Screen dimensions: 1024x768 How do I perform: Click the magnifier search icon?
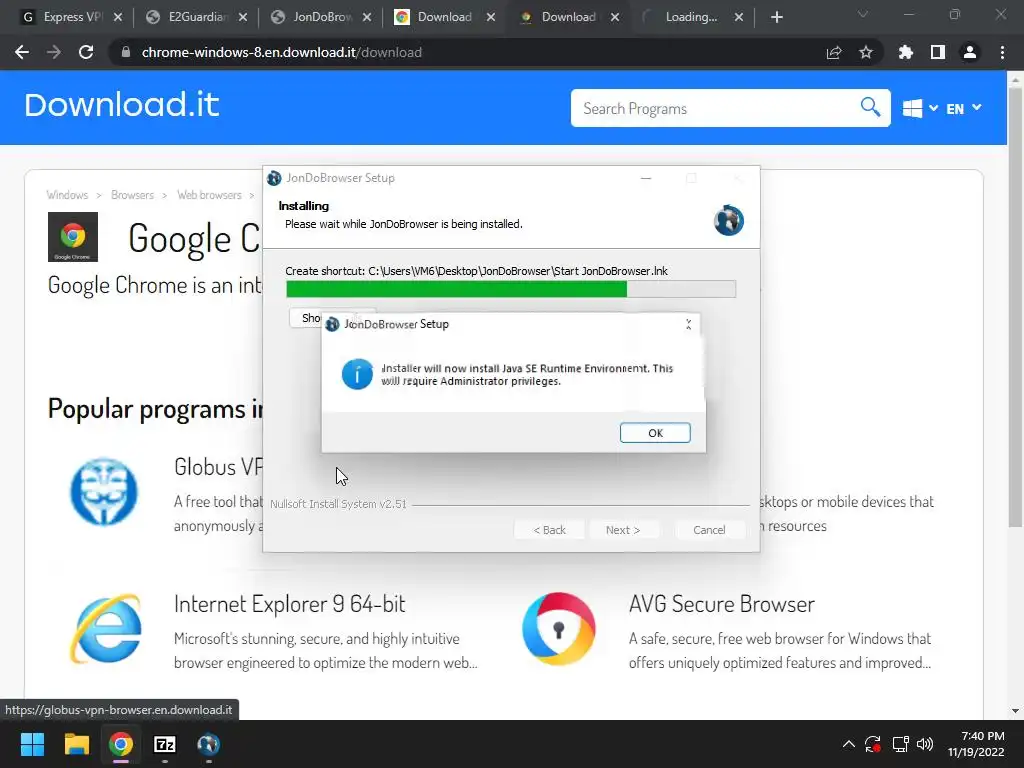tap(870, 107)
